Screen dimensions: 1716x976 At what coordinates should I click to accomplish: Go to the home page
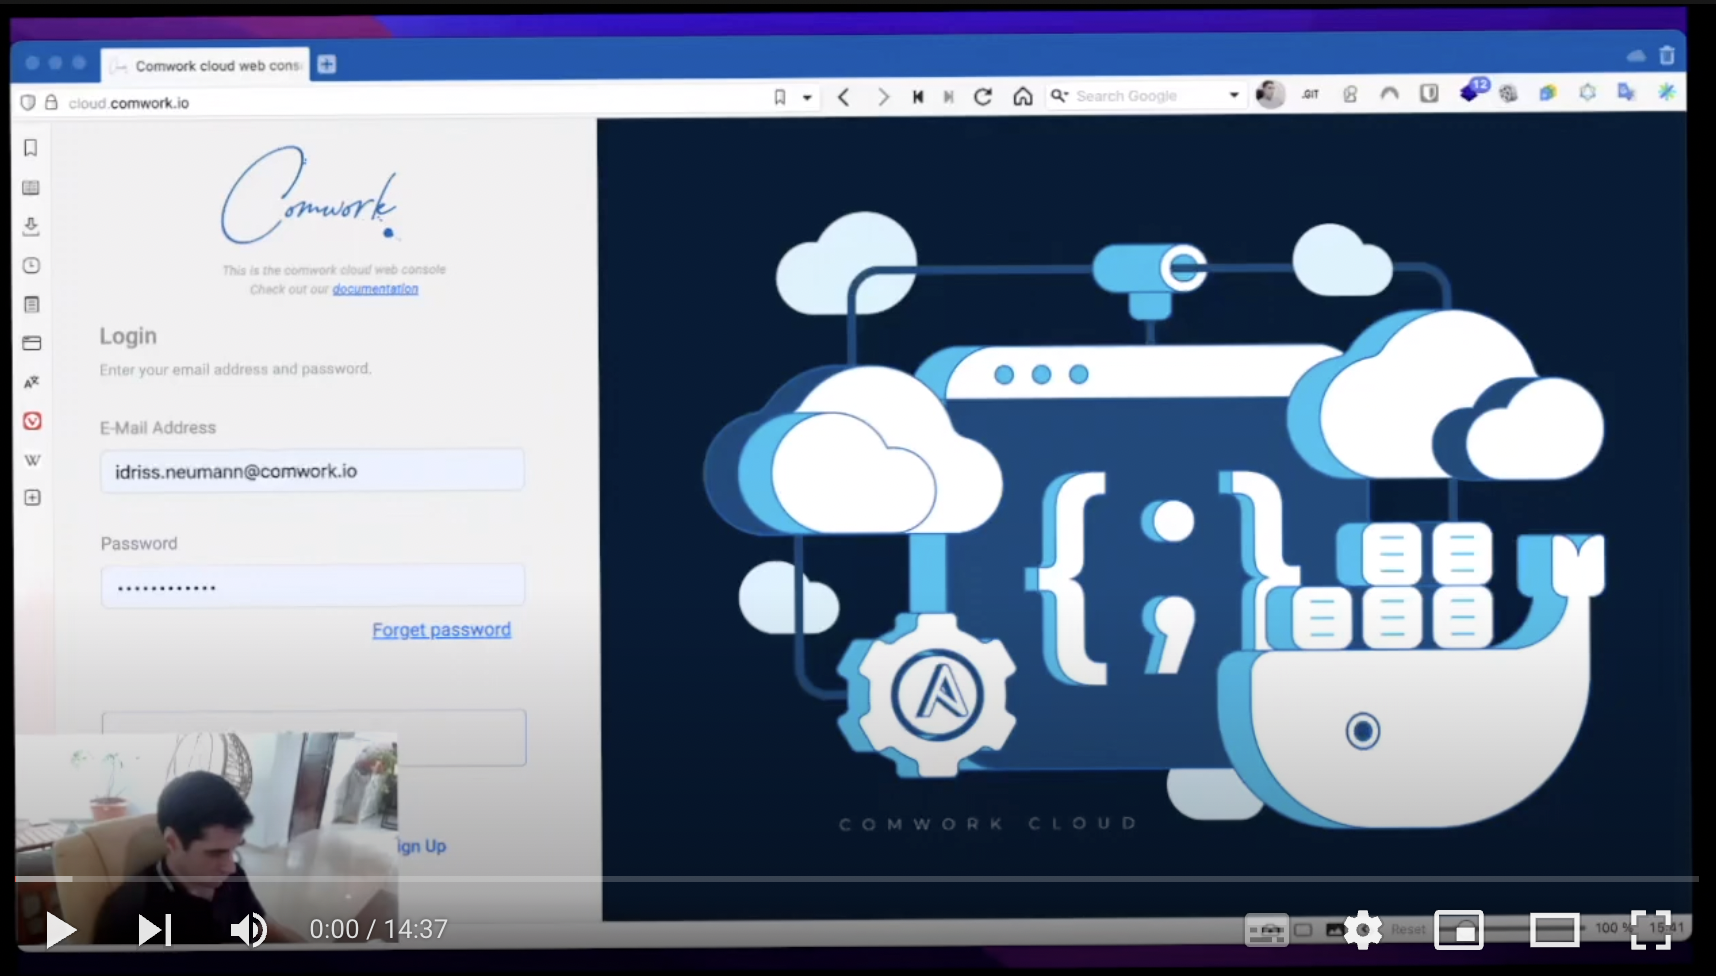click(x=1022, y=96)
